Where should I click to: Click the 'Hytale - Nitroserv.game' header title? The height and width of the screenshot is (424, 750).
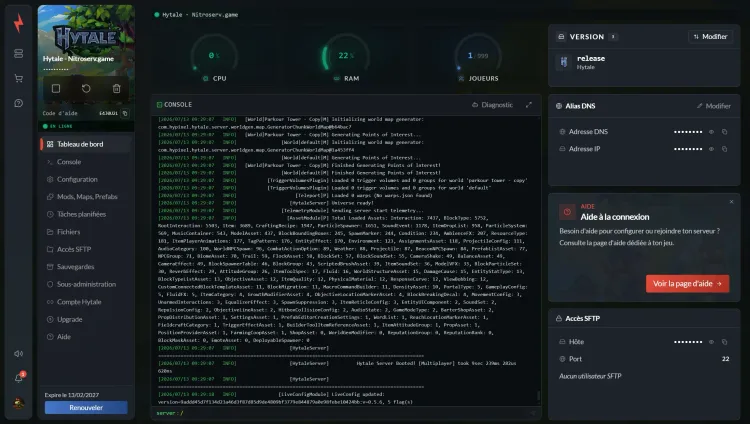tap(200, 15)
